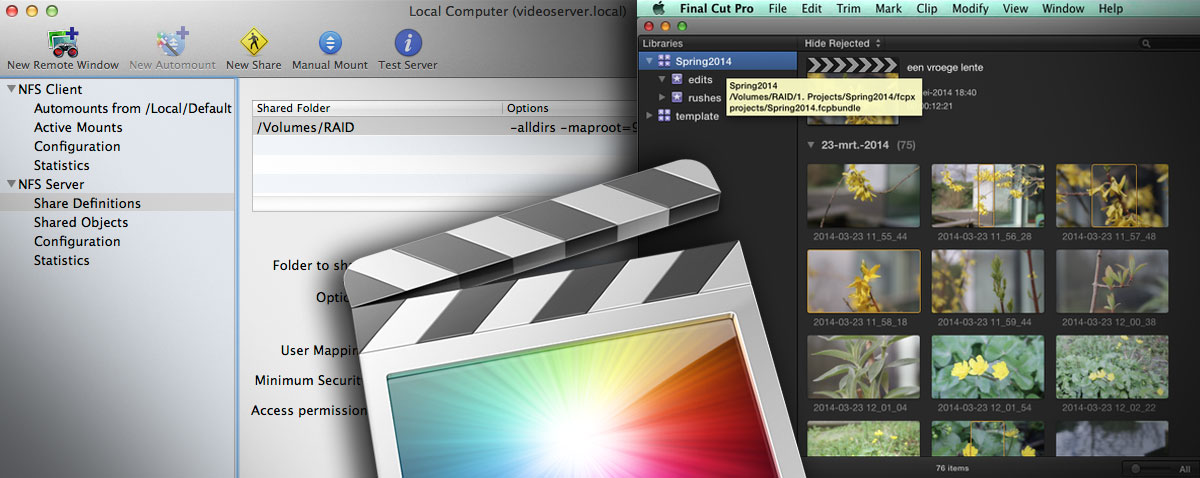Viewport: 1200px width, 478px height.
Task: Click the Shared Folder column header
Action: [377, 108]
